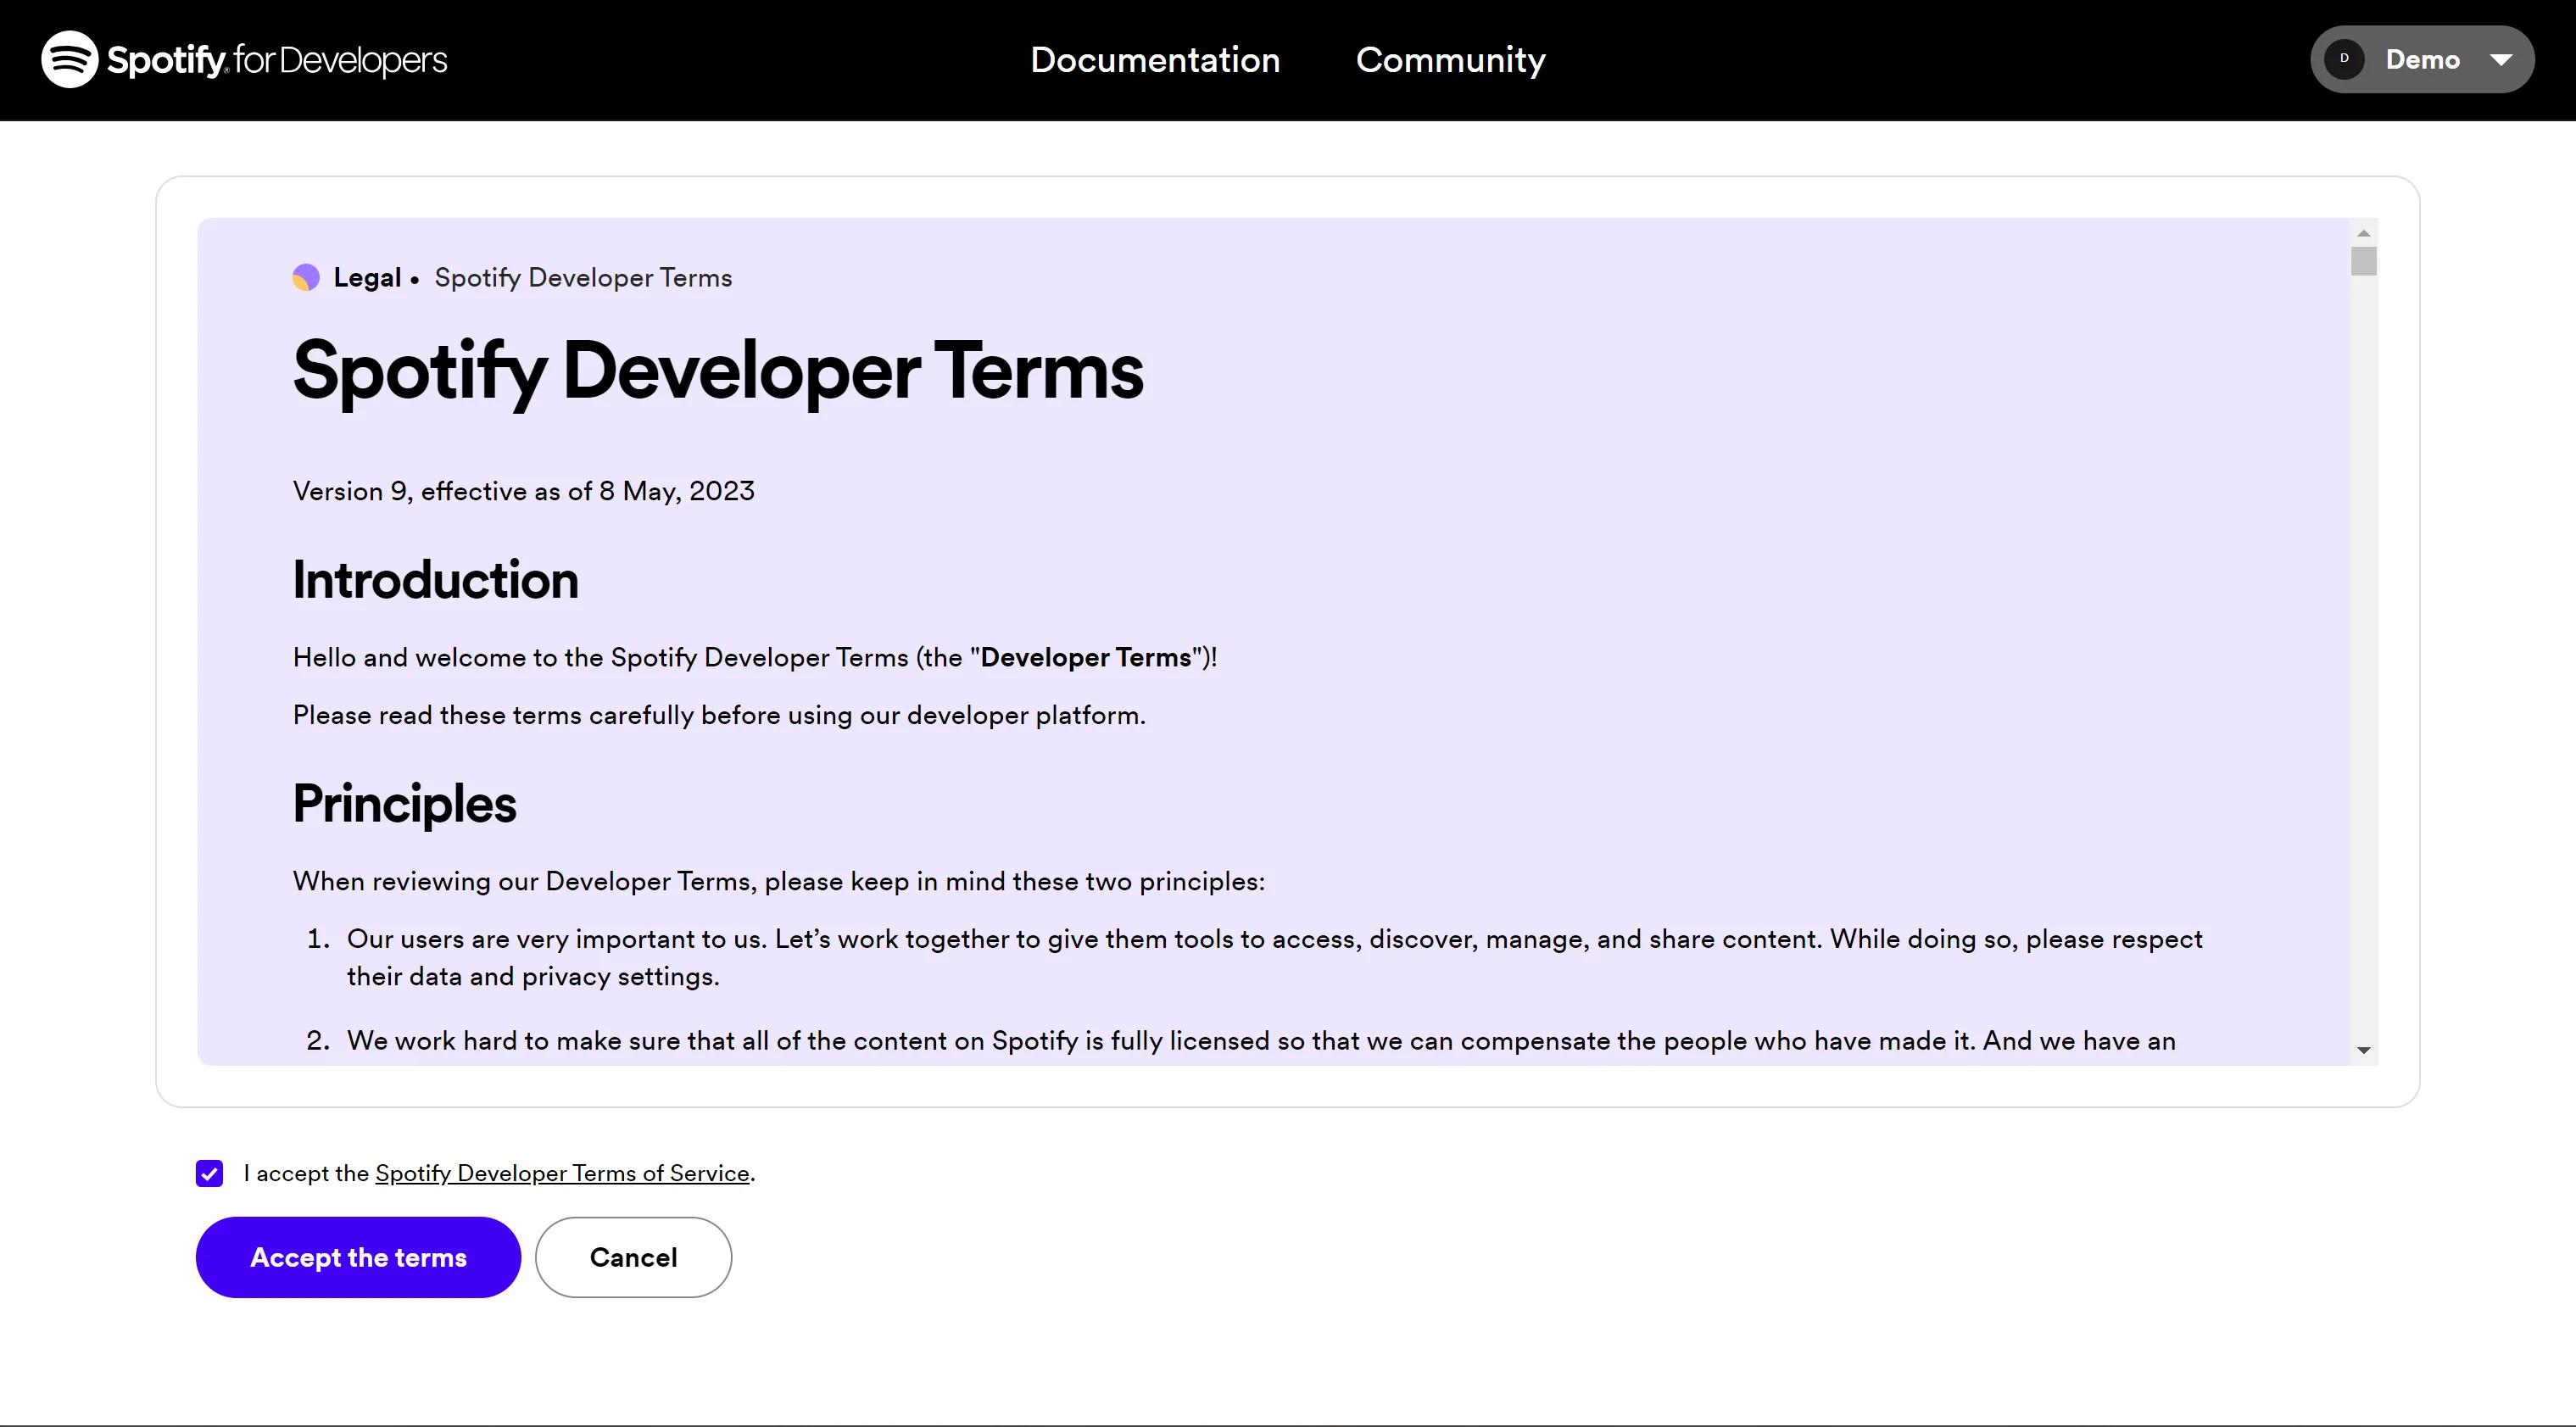The image size is (2576, 1427).
Task: Click the Demo user avatar circle
Action: (x=2344, y=59)
